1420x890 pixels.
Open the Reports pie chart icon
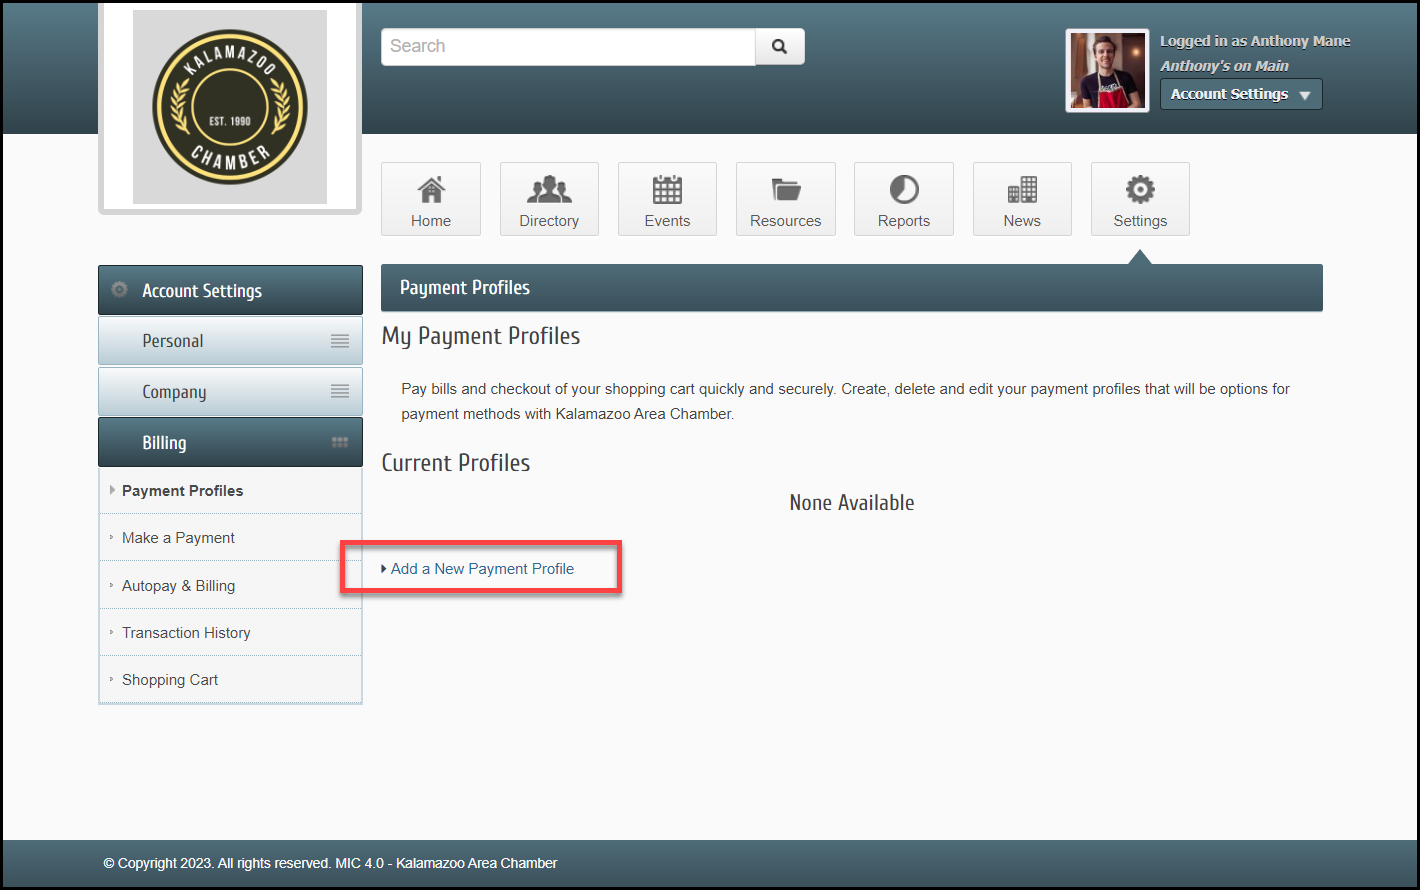click(x=904, y=189)
